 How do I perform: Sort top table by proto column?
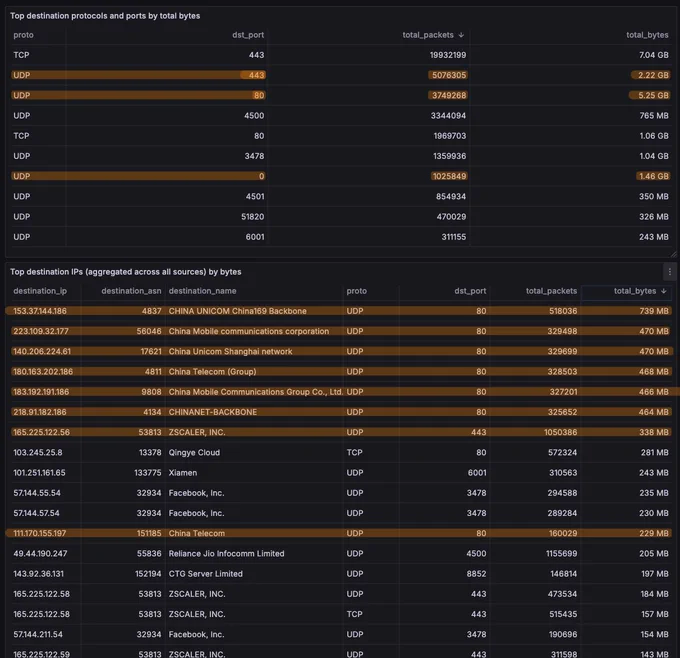point(23,35)
